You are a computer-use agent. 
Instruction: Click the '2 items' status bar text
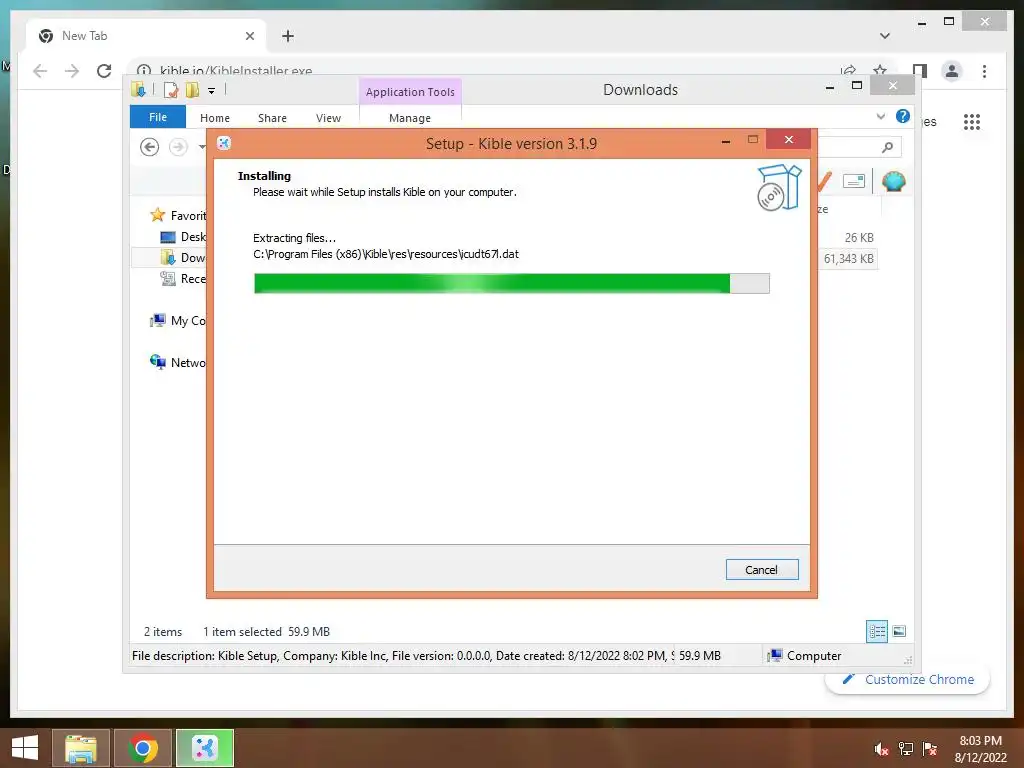point(163,632)
